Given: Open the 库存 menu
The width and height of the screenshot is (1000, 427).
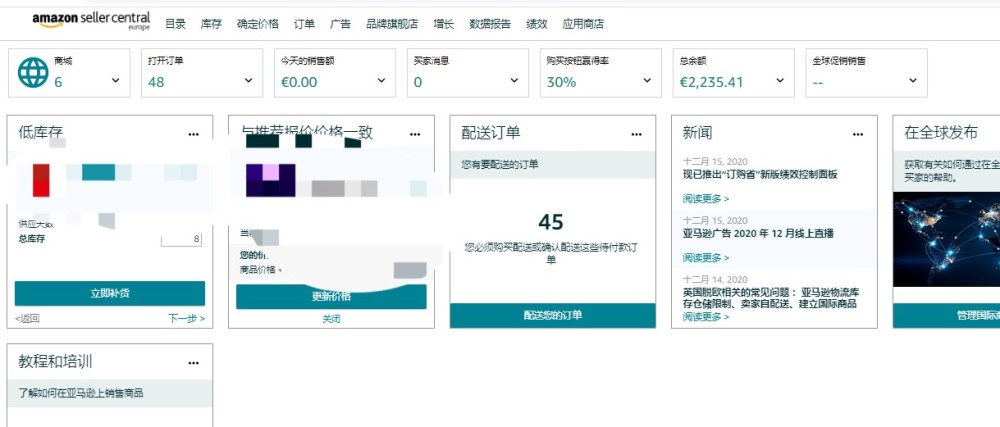Looking at the screenshot, I should [x=211, y=24].
